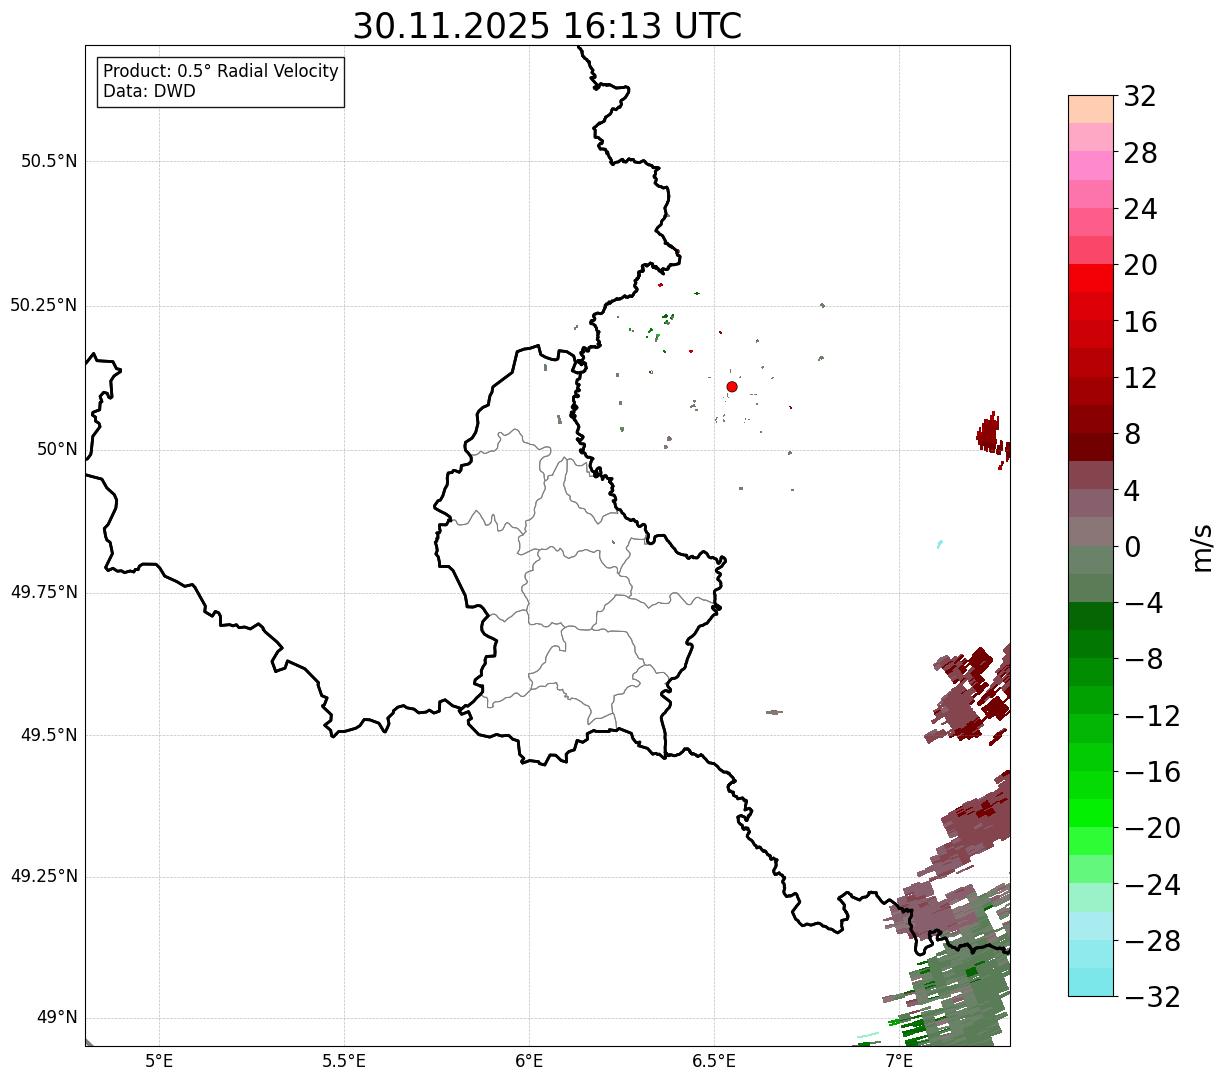
Task: Click the latitude label "50.5°N"
Action: click(49, 161)
